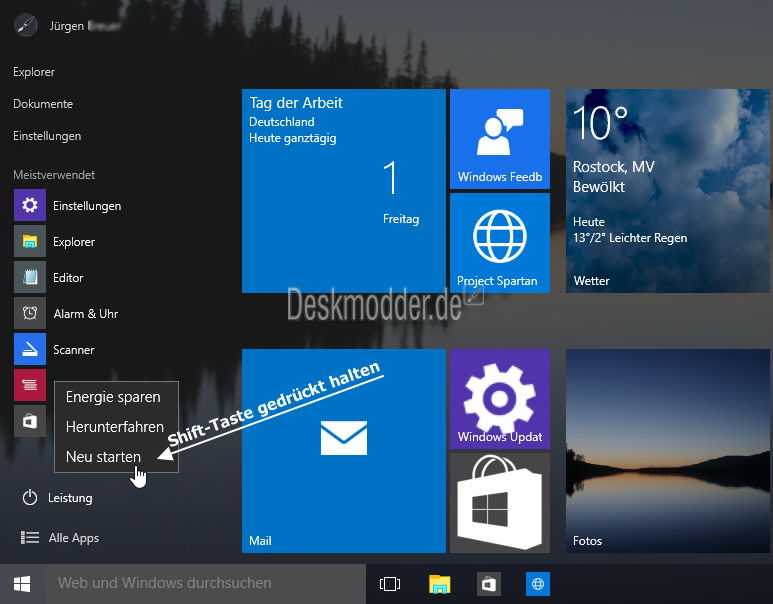Screen dimensions: 773x604
Task: Click the Leistung label
Action: [x=70, y=498]
